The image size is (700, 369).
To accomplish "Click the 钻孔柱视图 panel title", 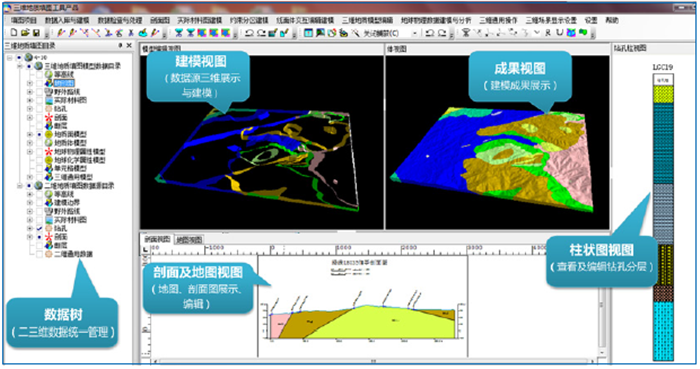I will pyautogui.click(x=630, y=48).
